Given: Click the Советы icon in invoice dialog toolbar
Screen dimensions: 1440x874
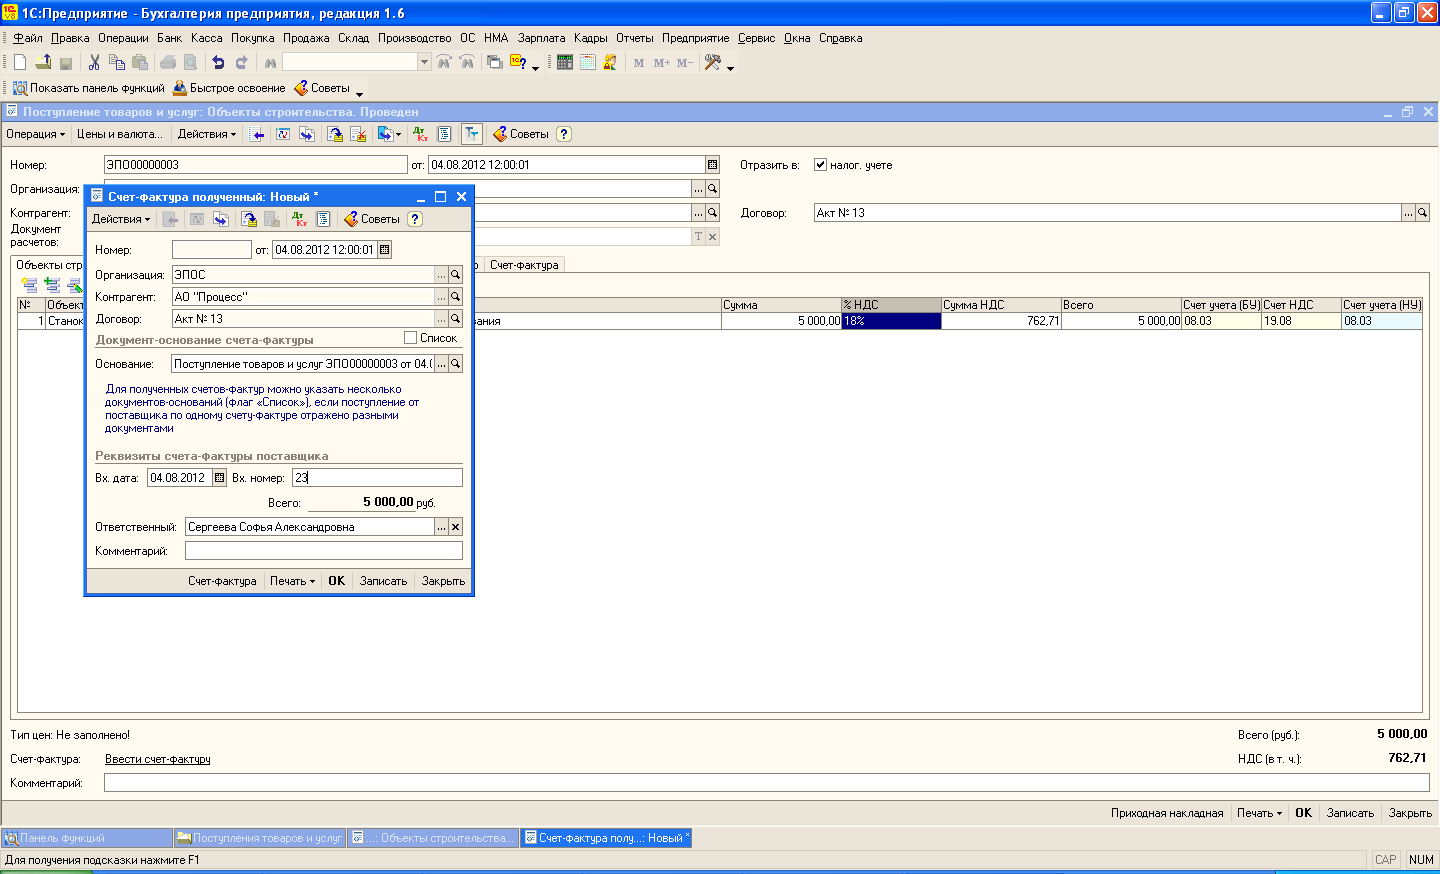Looking at the screenshot, I should [372, 219].
